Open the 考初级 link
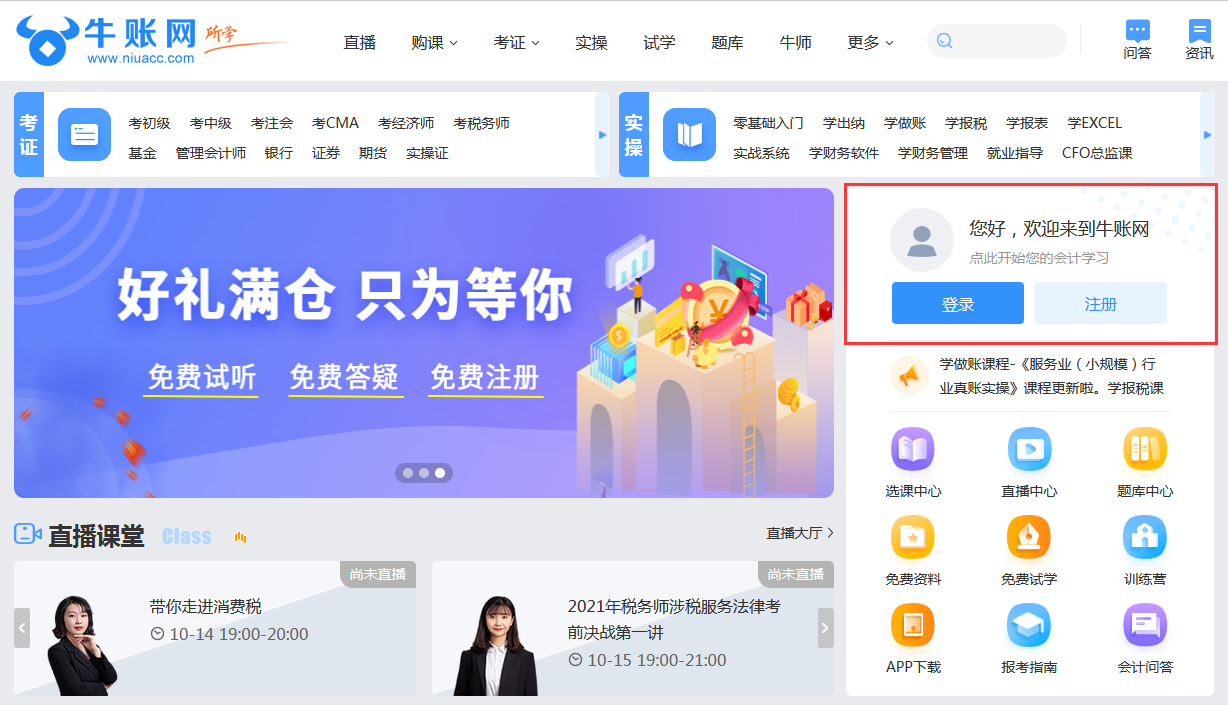The width and height of the screenshot is (1228, 705). coord(149,123)
